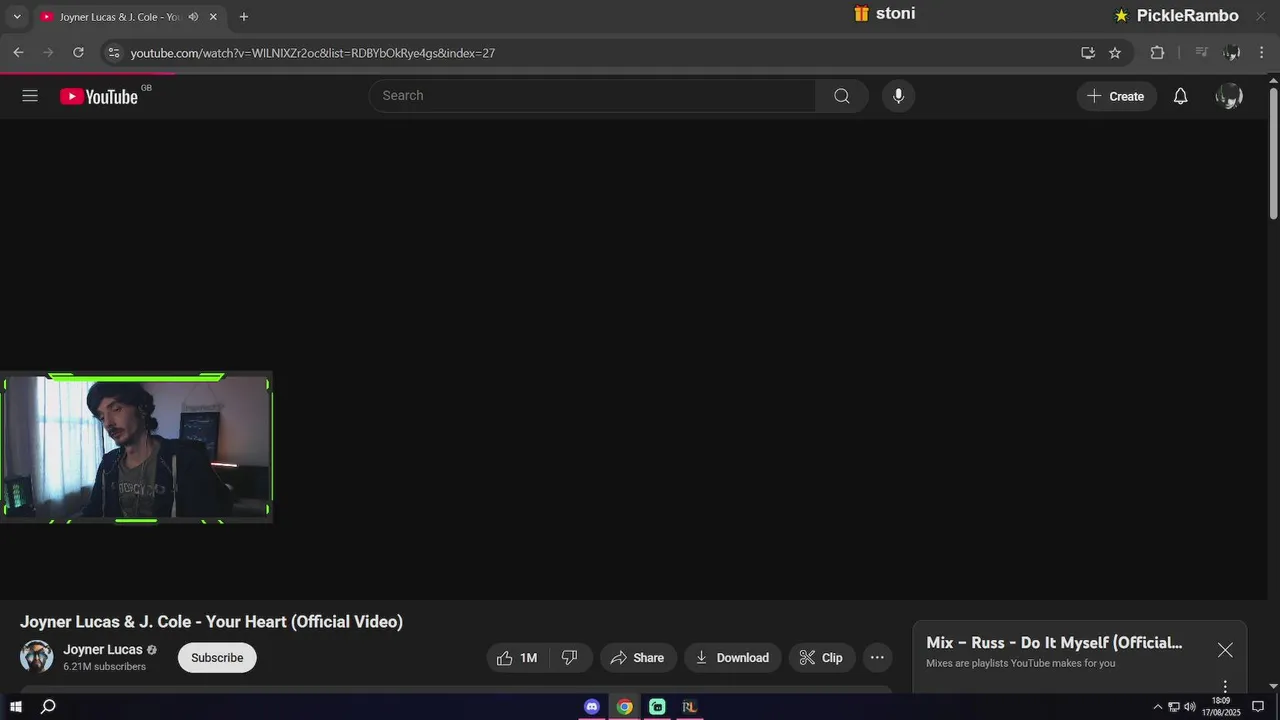Open the Windows Start menu
This screenshot has width=1280, height=720.
[15, 707]
